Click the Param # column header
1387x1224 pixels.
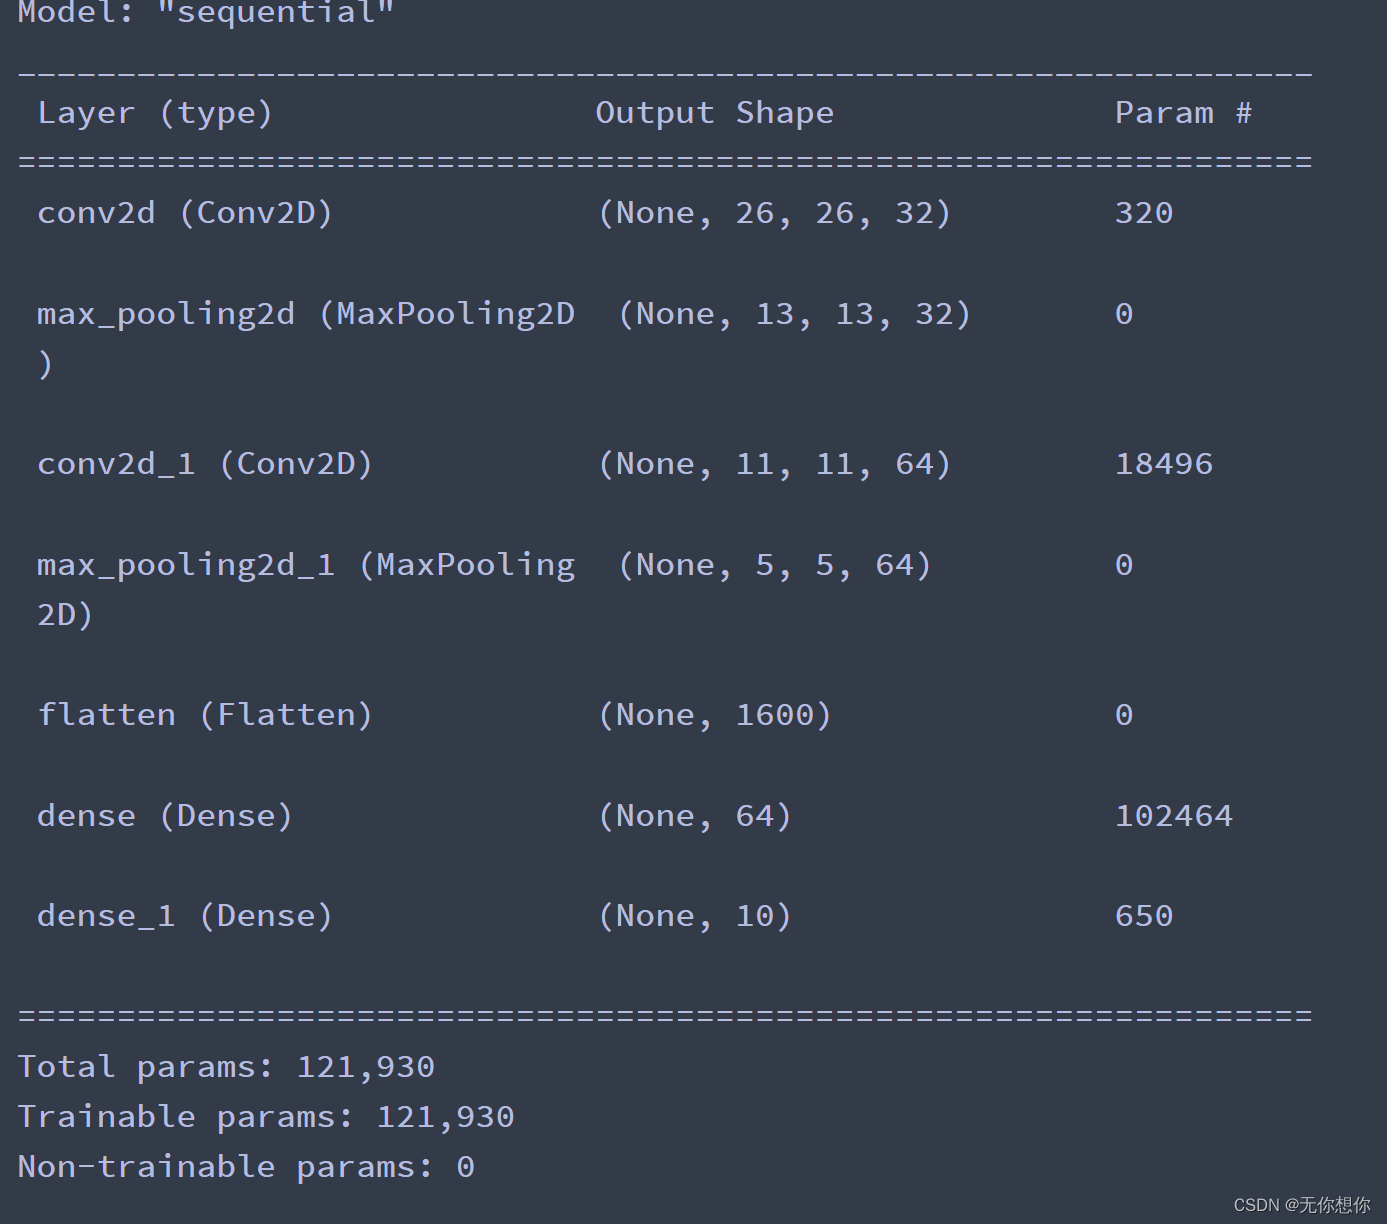click(x=1183, y=113)
